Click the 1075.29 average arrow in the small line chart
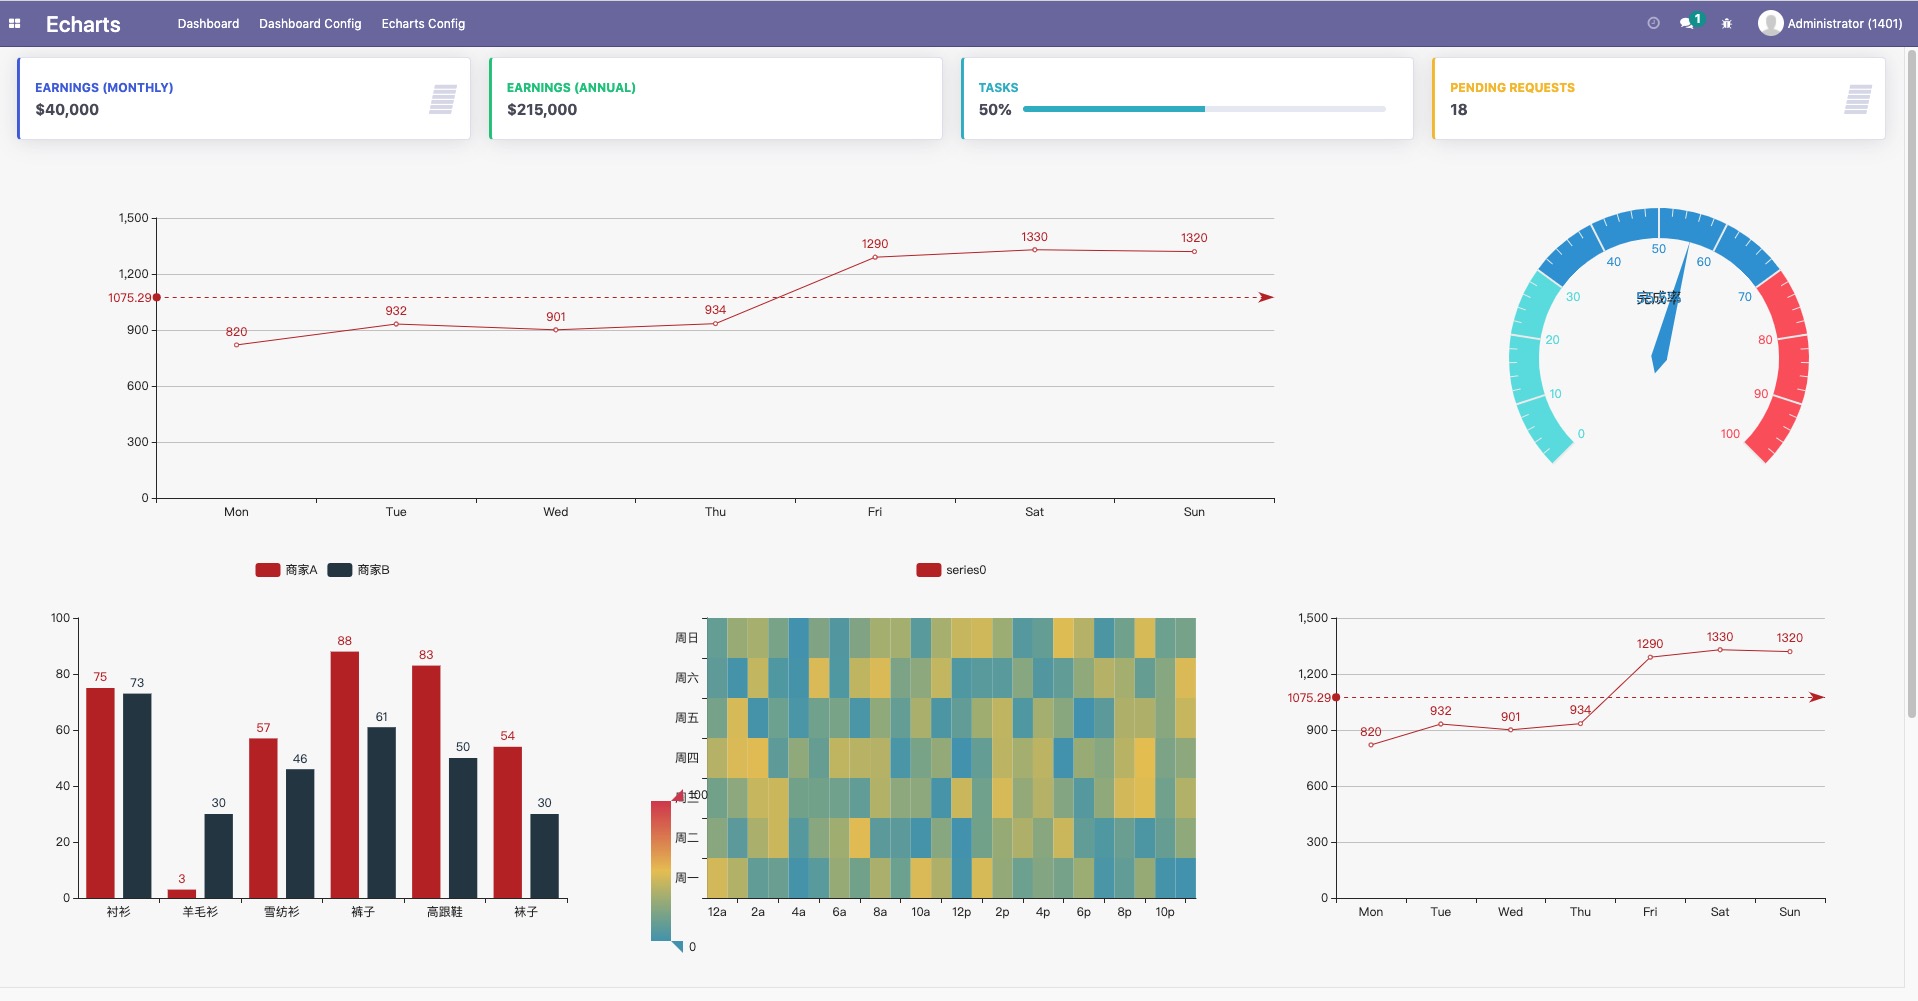This screenshot has width=1918, height=1001. tap(1817, 697)
